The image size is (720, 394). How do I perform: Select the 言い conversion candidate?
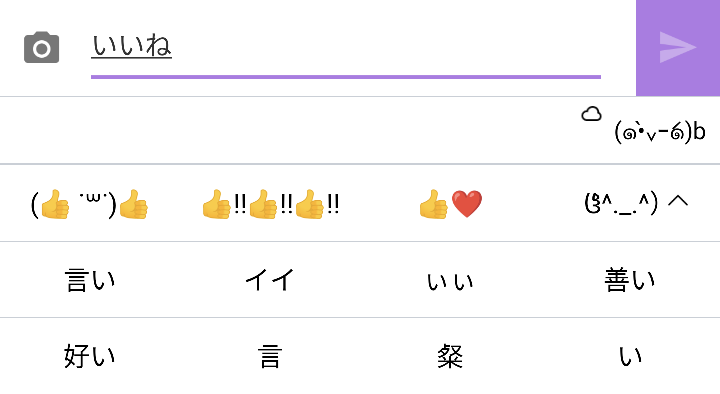pos(90,280)
